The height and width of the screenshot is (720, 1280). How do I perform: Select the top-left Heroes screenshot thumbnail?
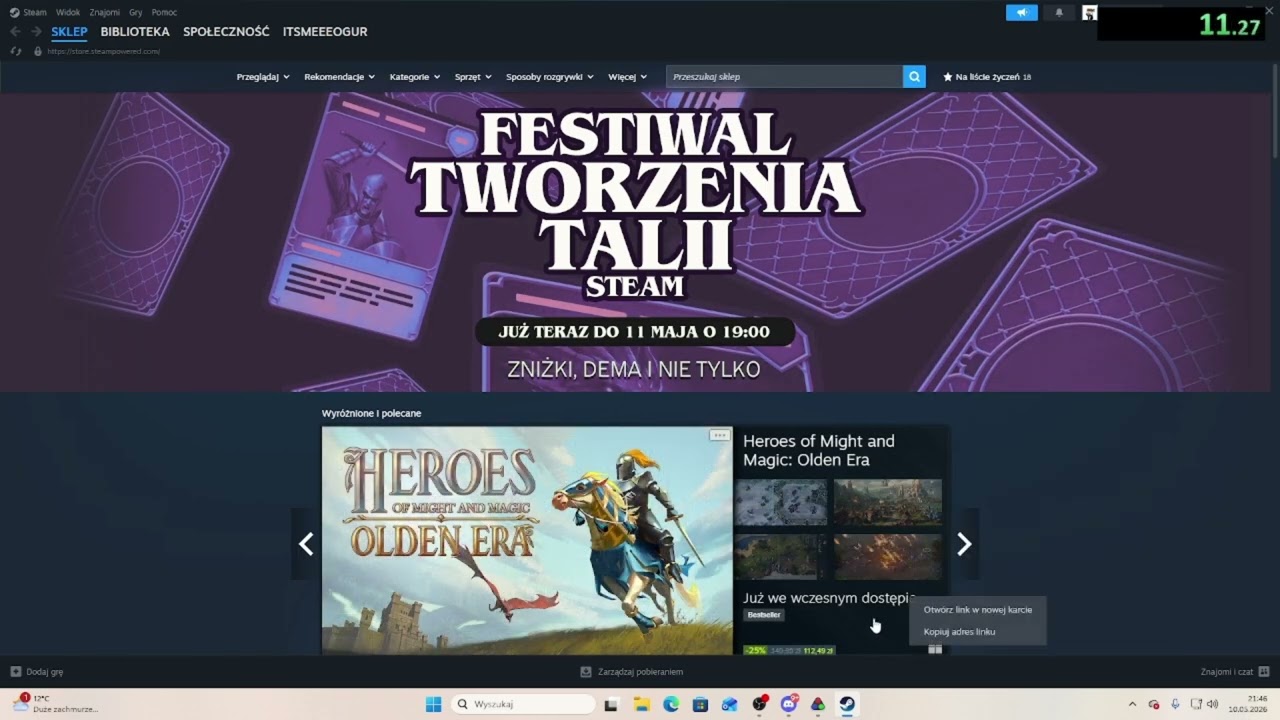(781, 502)
